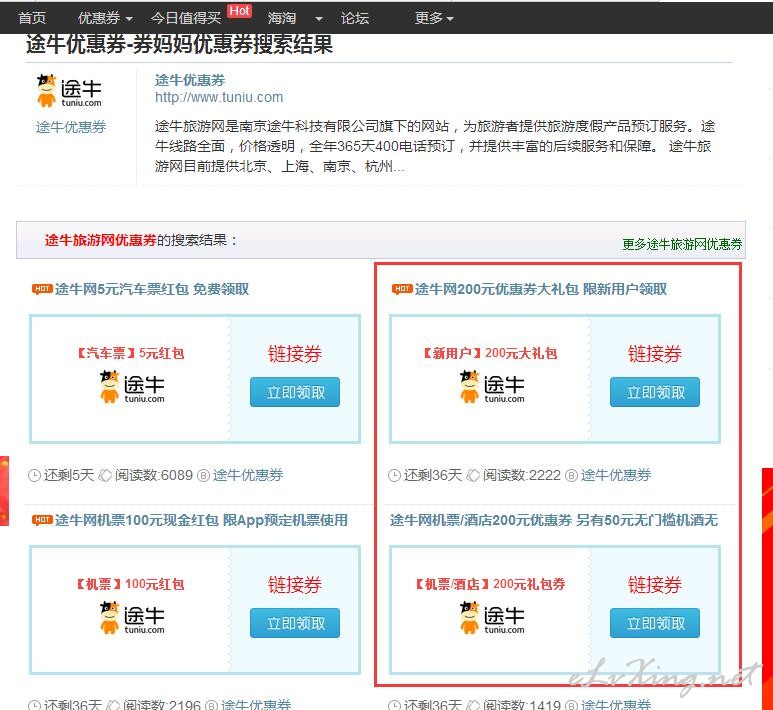Select 【汽车票】5元红包 coupon text
The height and width of the screenshot is (710, 773).
(x=131, y=353)
